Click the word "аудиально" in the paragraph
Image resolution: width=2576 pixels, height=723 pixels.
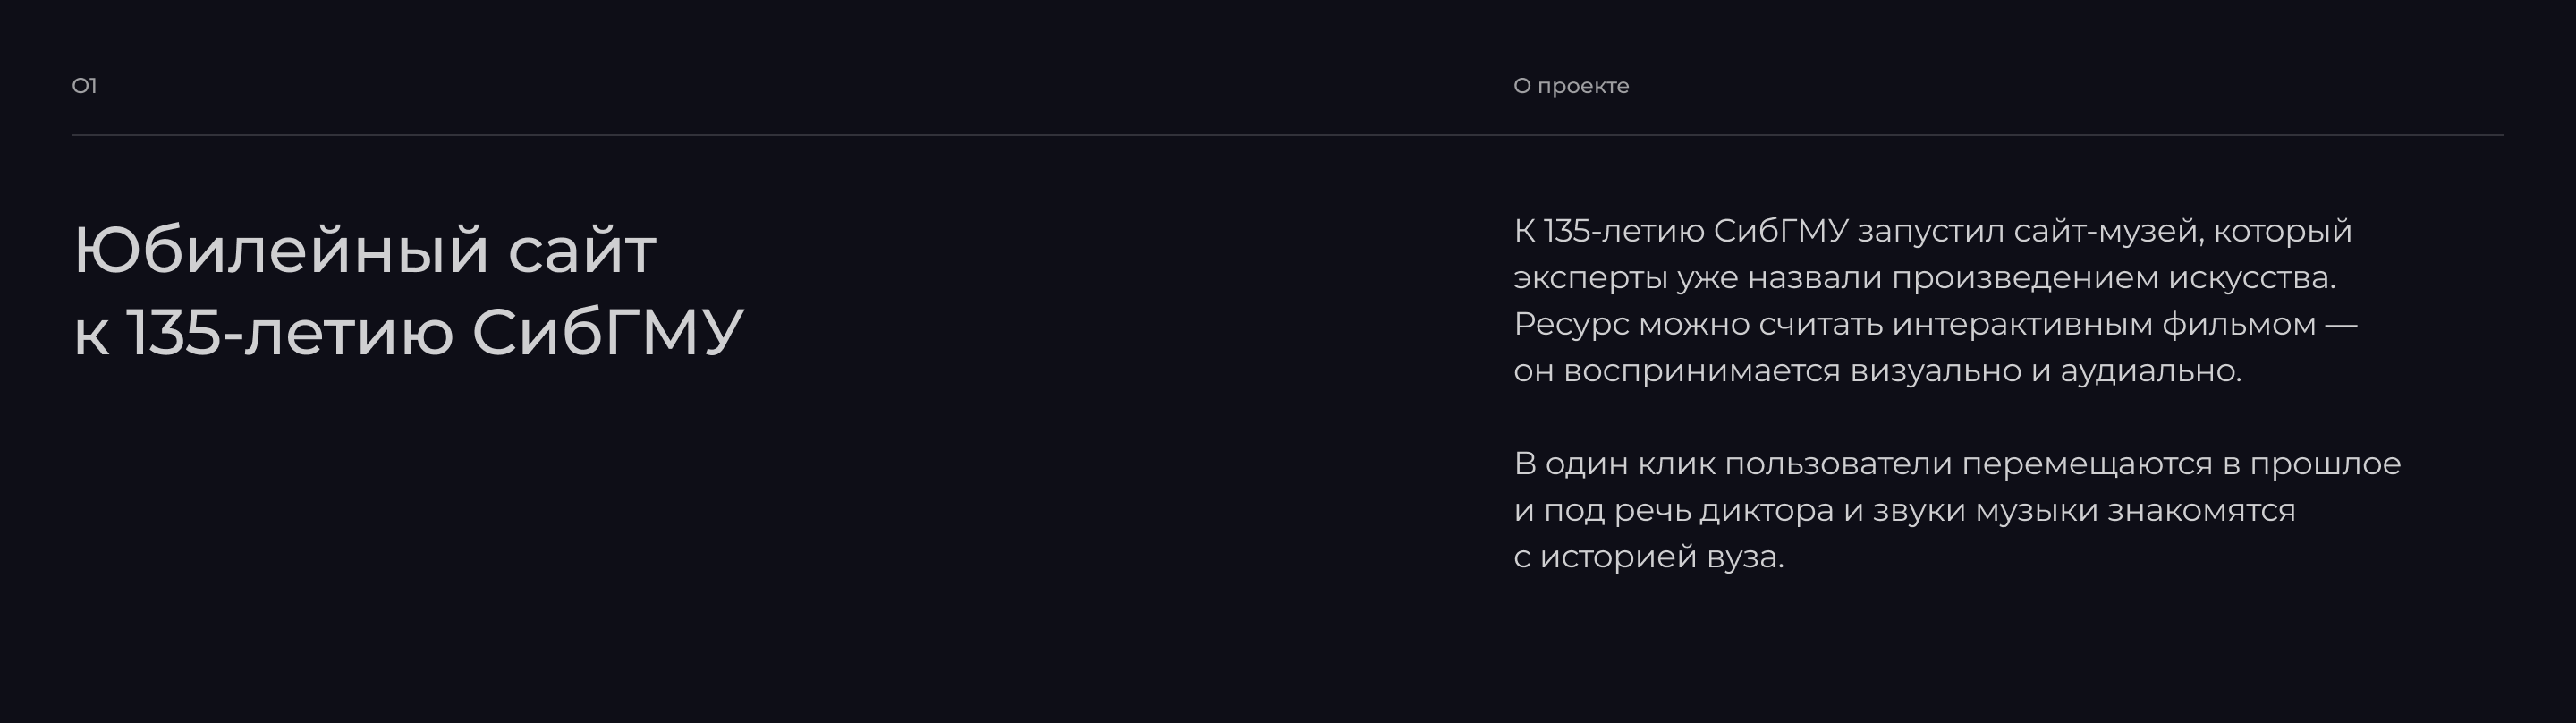pos(2150,371)
